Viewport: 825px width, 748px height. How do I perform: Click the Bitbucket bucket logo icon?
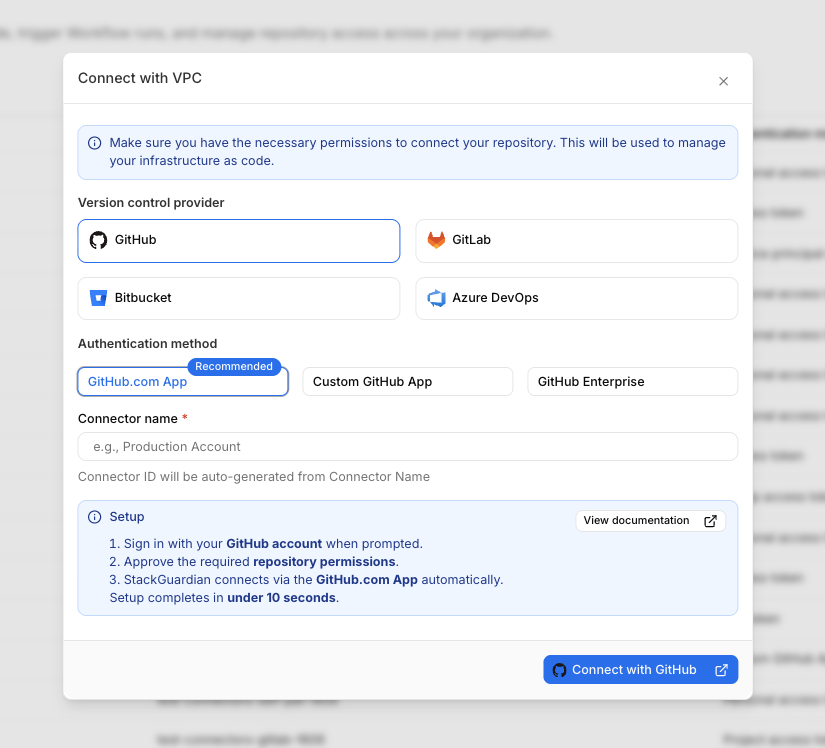[98, 298]
